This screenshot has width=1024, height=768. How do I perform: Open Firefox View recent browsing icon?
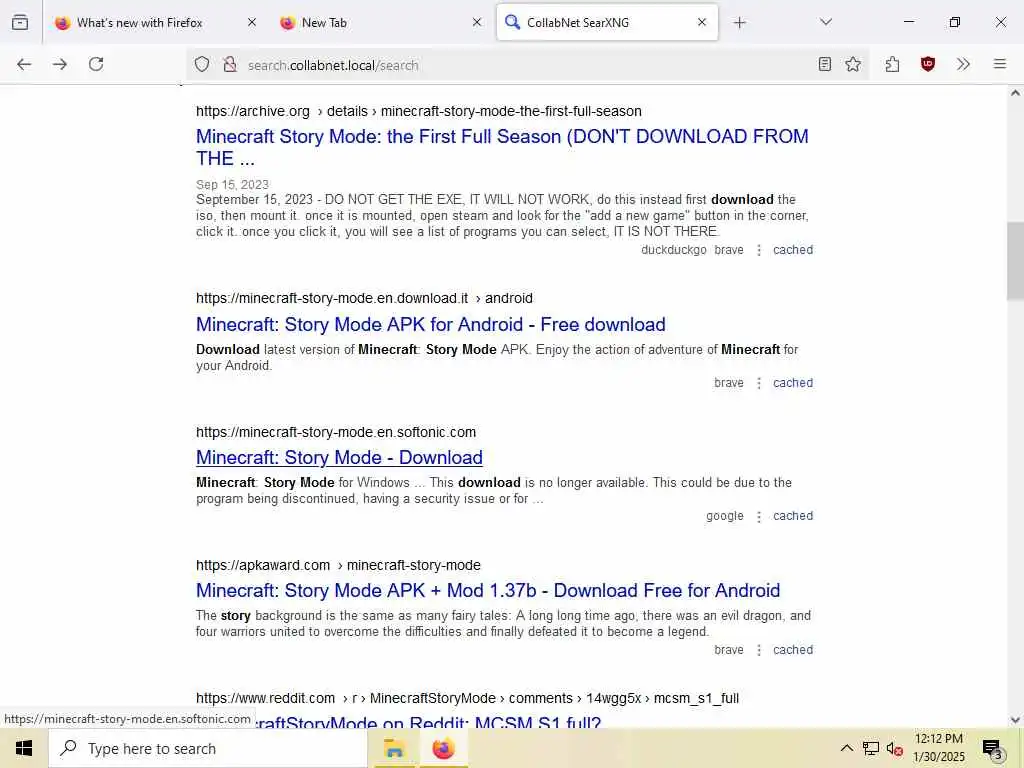[x=20, y=22]
